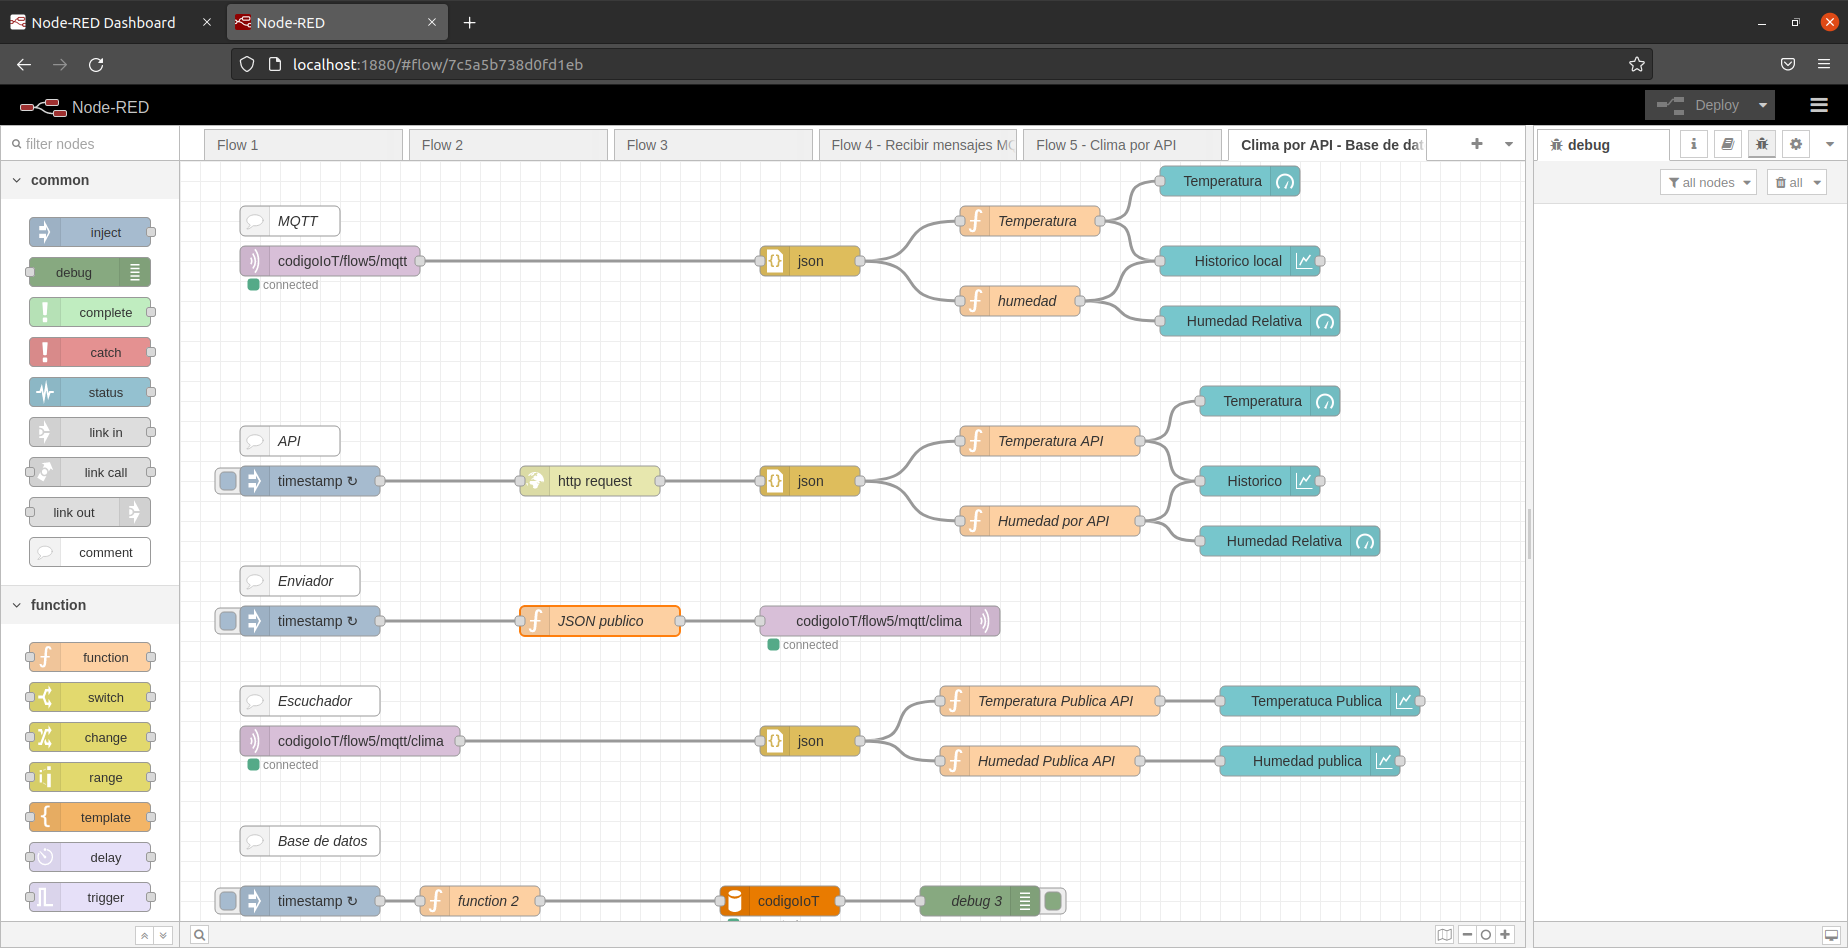Fire the timestamp inject above function 2
Screen dimensions: 1848x948
[x=227, y=901]
